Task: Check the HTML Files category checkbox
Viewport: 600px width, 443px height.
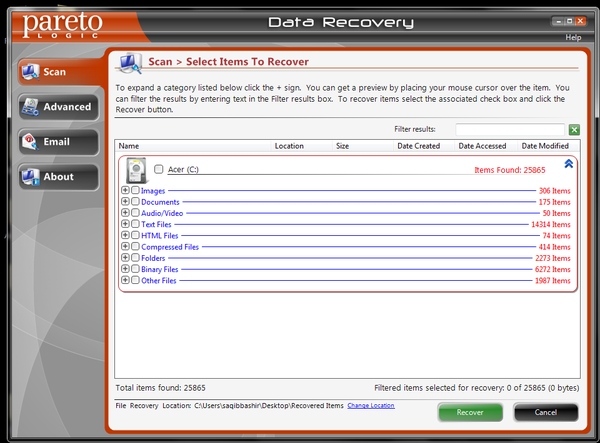Action: (135, 235)
